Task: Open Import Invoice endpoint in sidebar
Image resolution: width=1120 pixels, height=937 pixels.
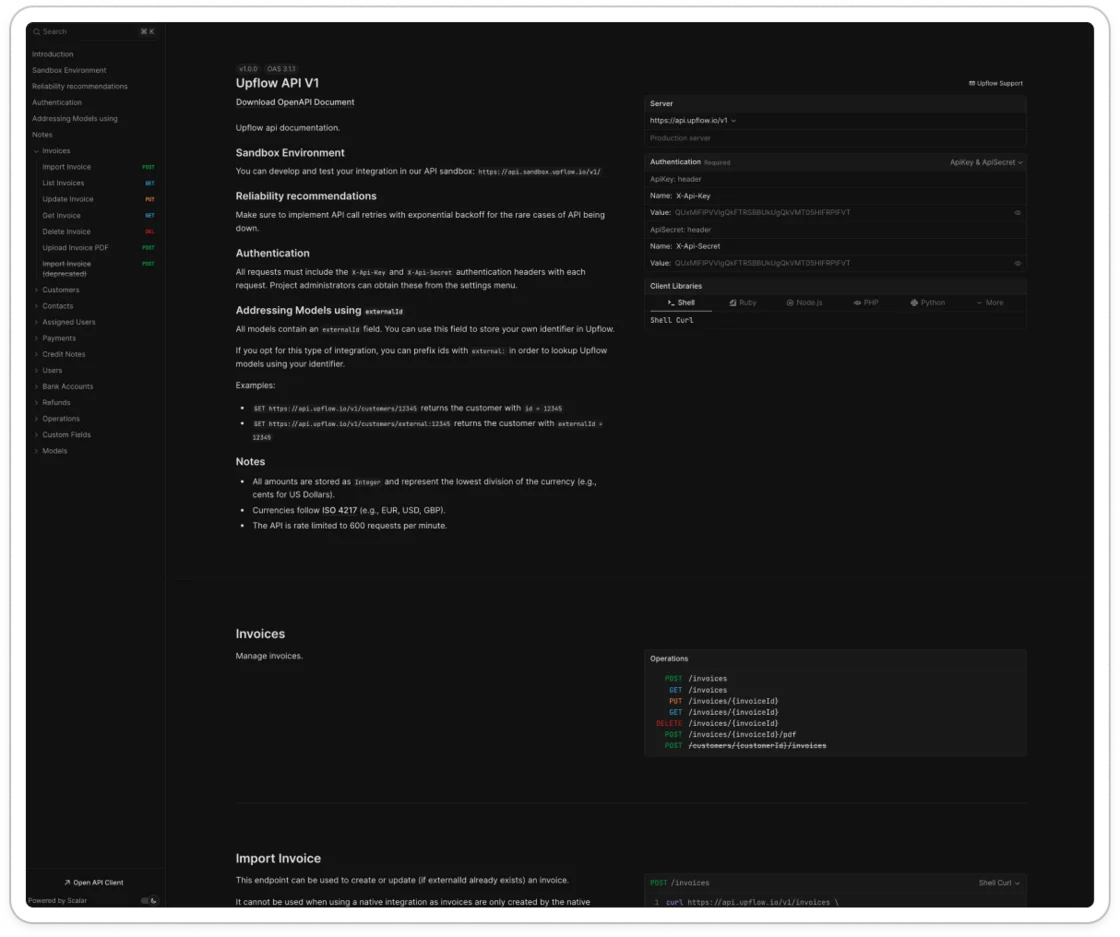Action: tap(66, 167)
